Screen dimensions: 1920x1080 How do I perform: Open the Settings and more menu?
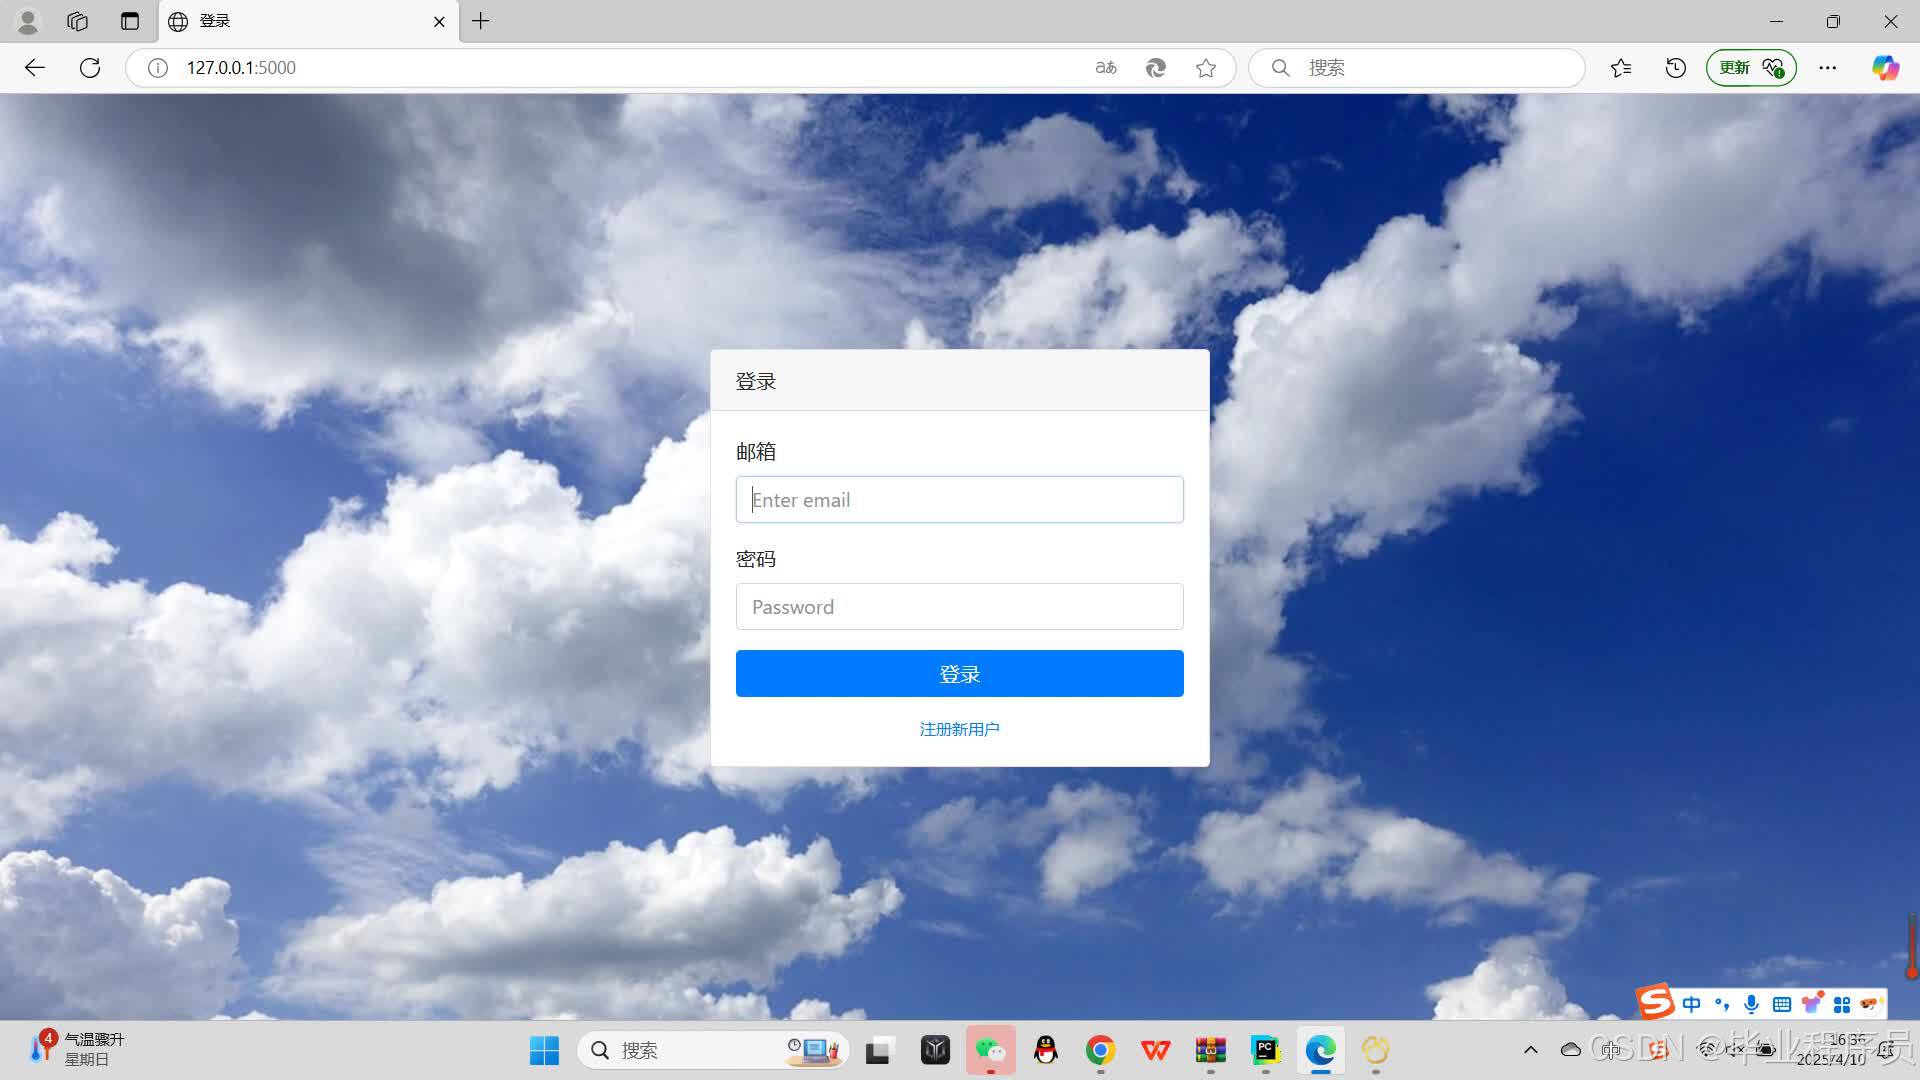coord(1828,67)
